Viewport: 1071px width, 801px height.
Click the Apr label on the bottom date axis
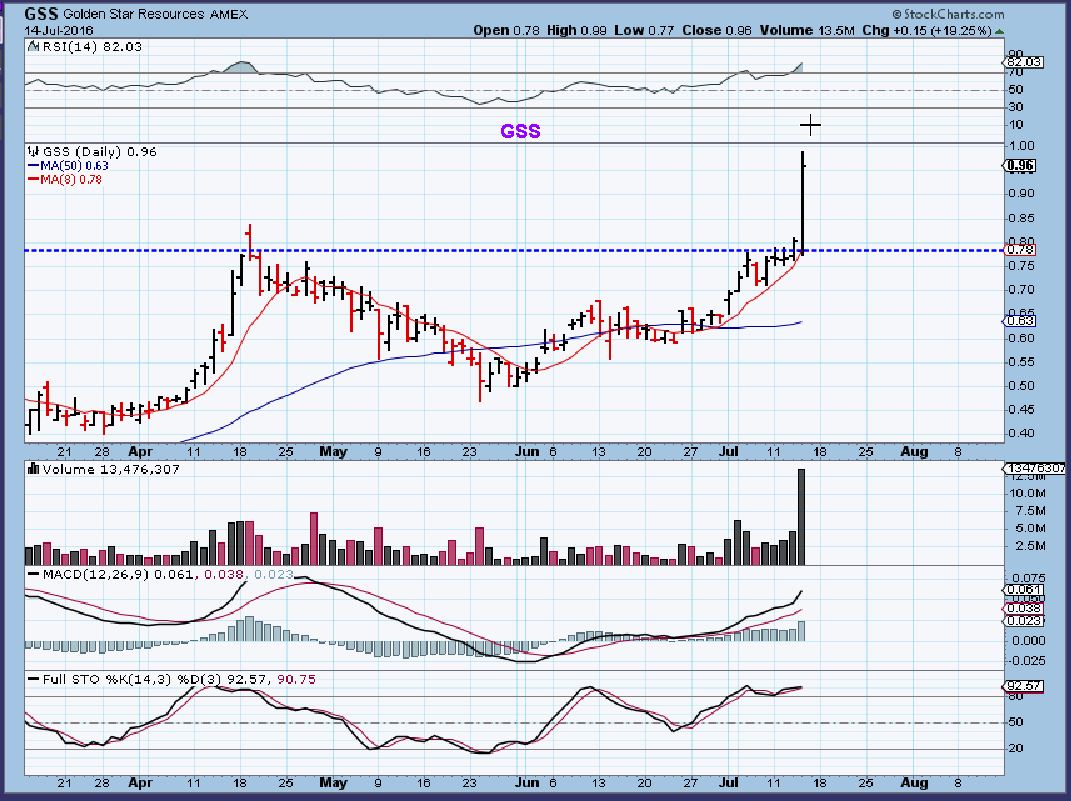point(140,783)
